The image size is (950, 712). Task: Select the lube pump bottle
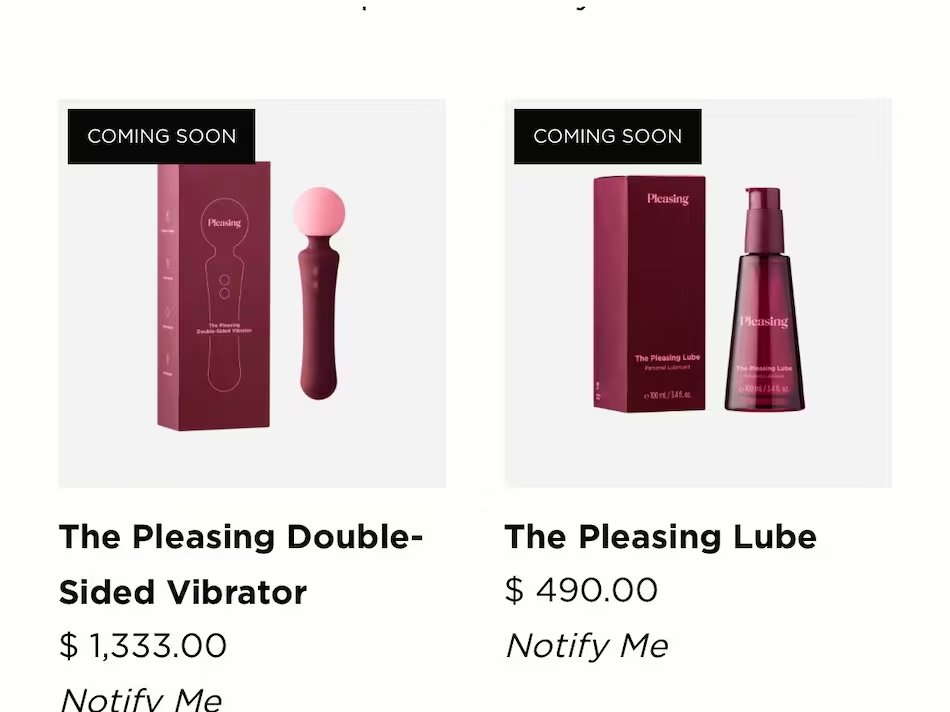(765, 299)
